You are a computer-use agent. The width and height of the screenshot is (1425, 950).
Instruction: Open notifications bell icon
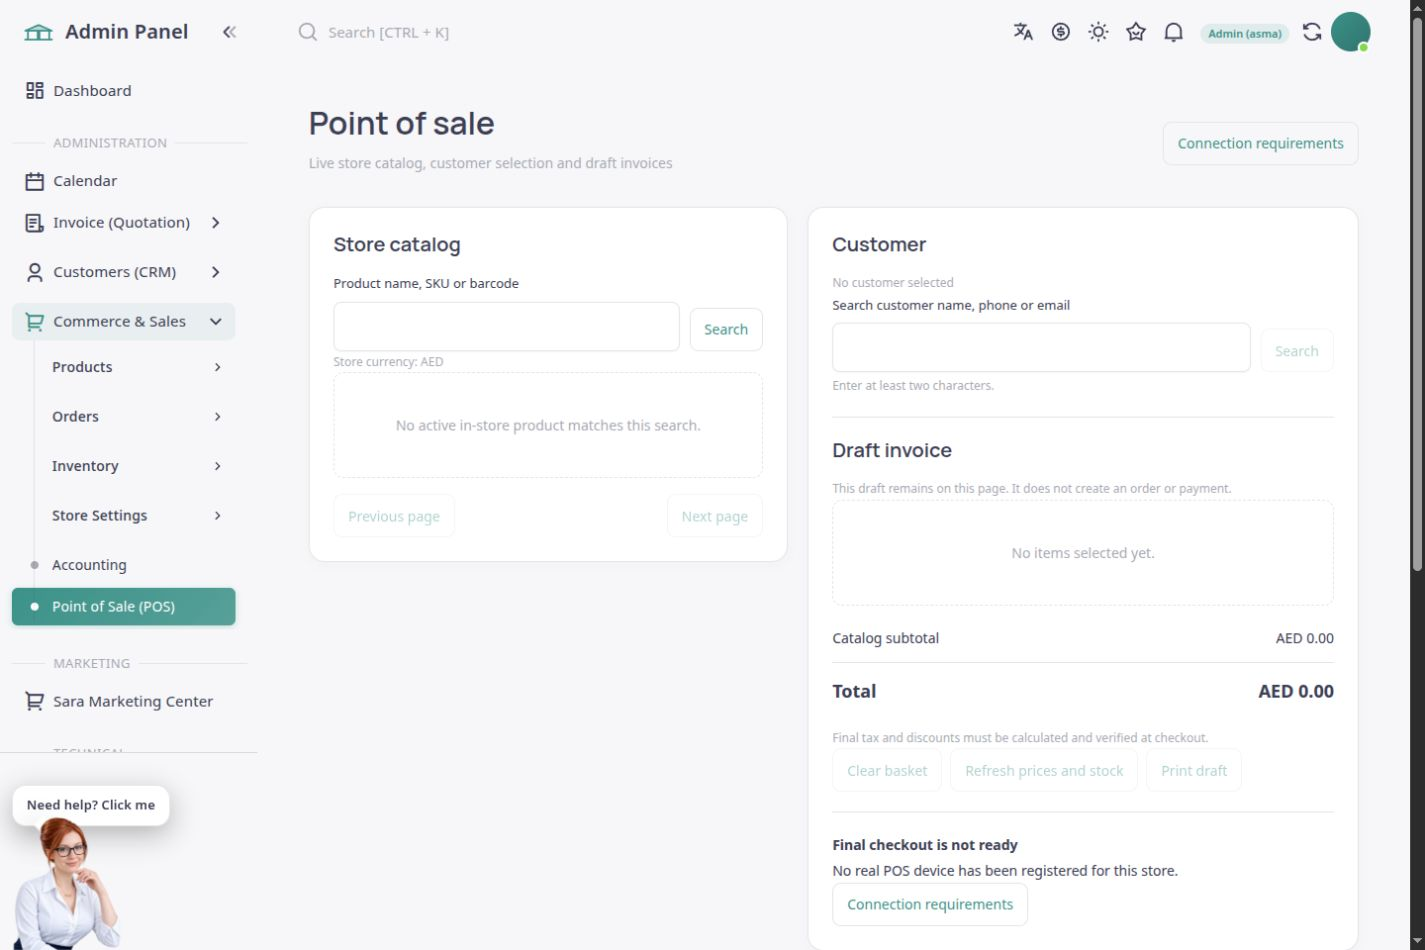[1174, 32]
